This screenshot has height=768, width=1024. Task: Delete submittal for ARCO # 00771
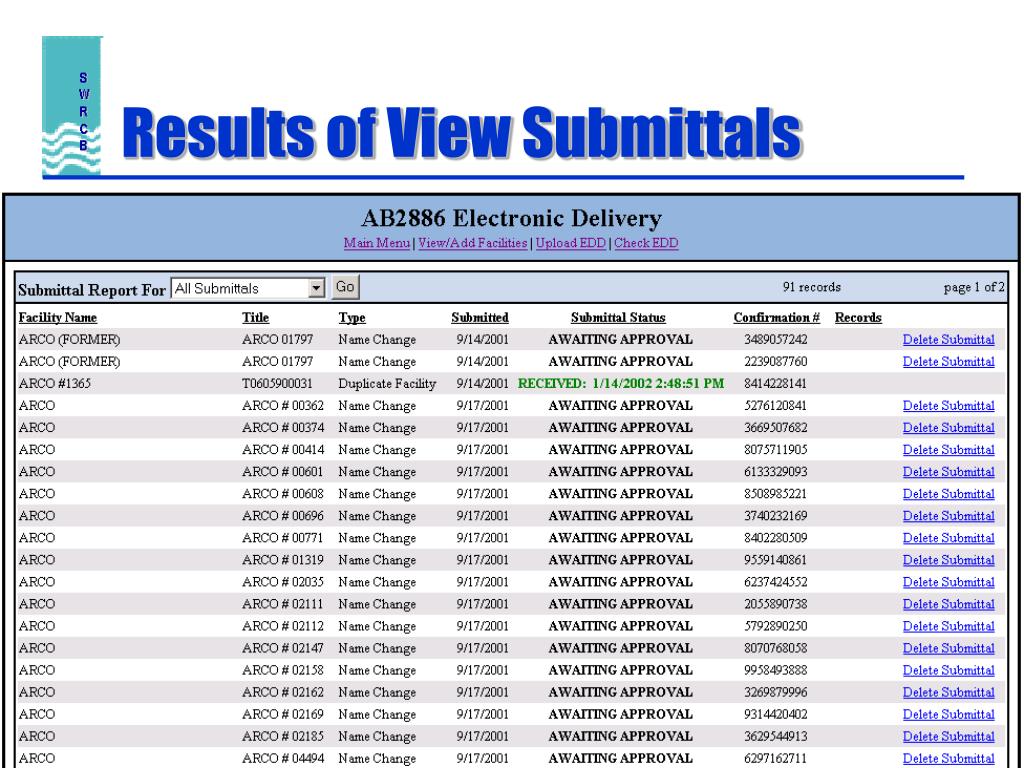949,538
